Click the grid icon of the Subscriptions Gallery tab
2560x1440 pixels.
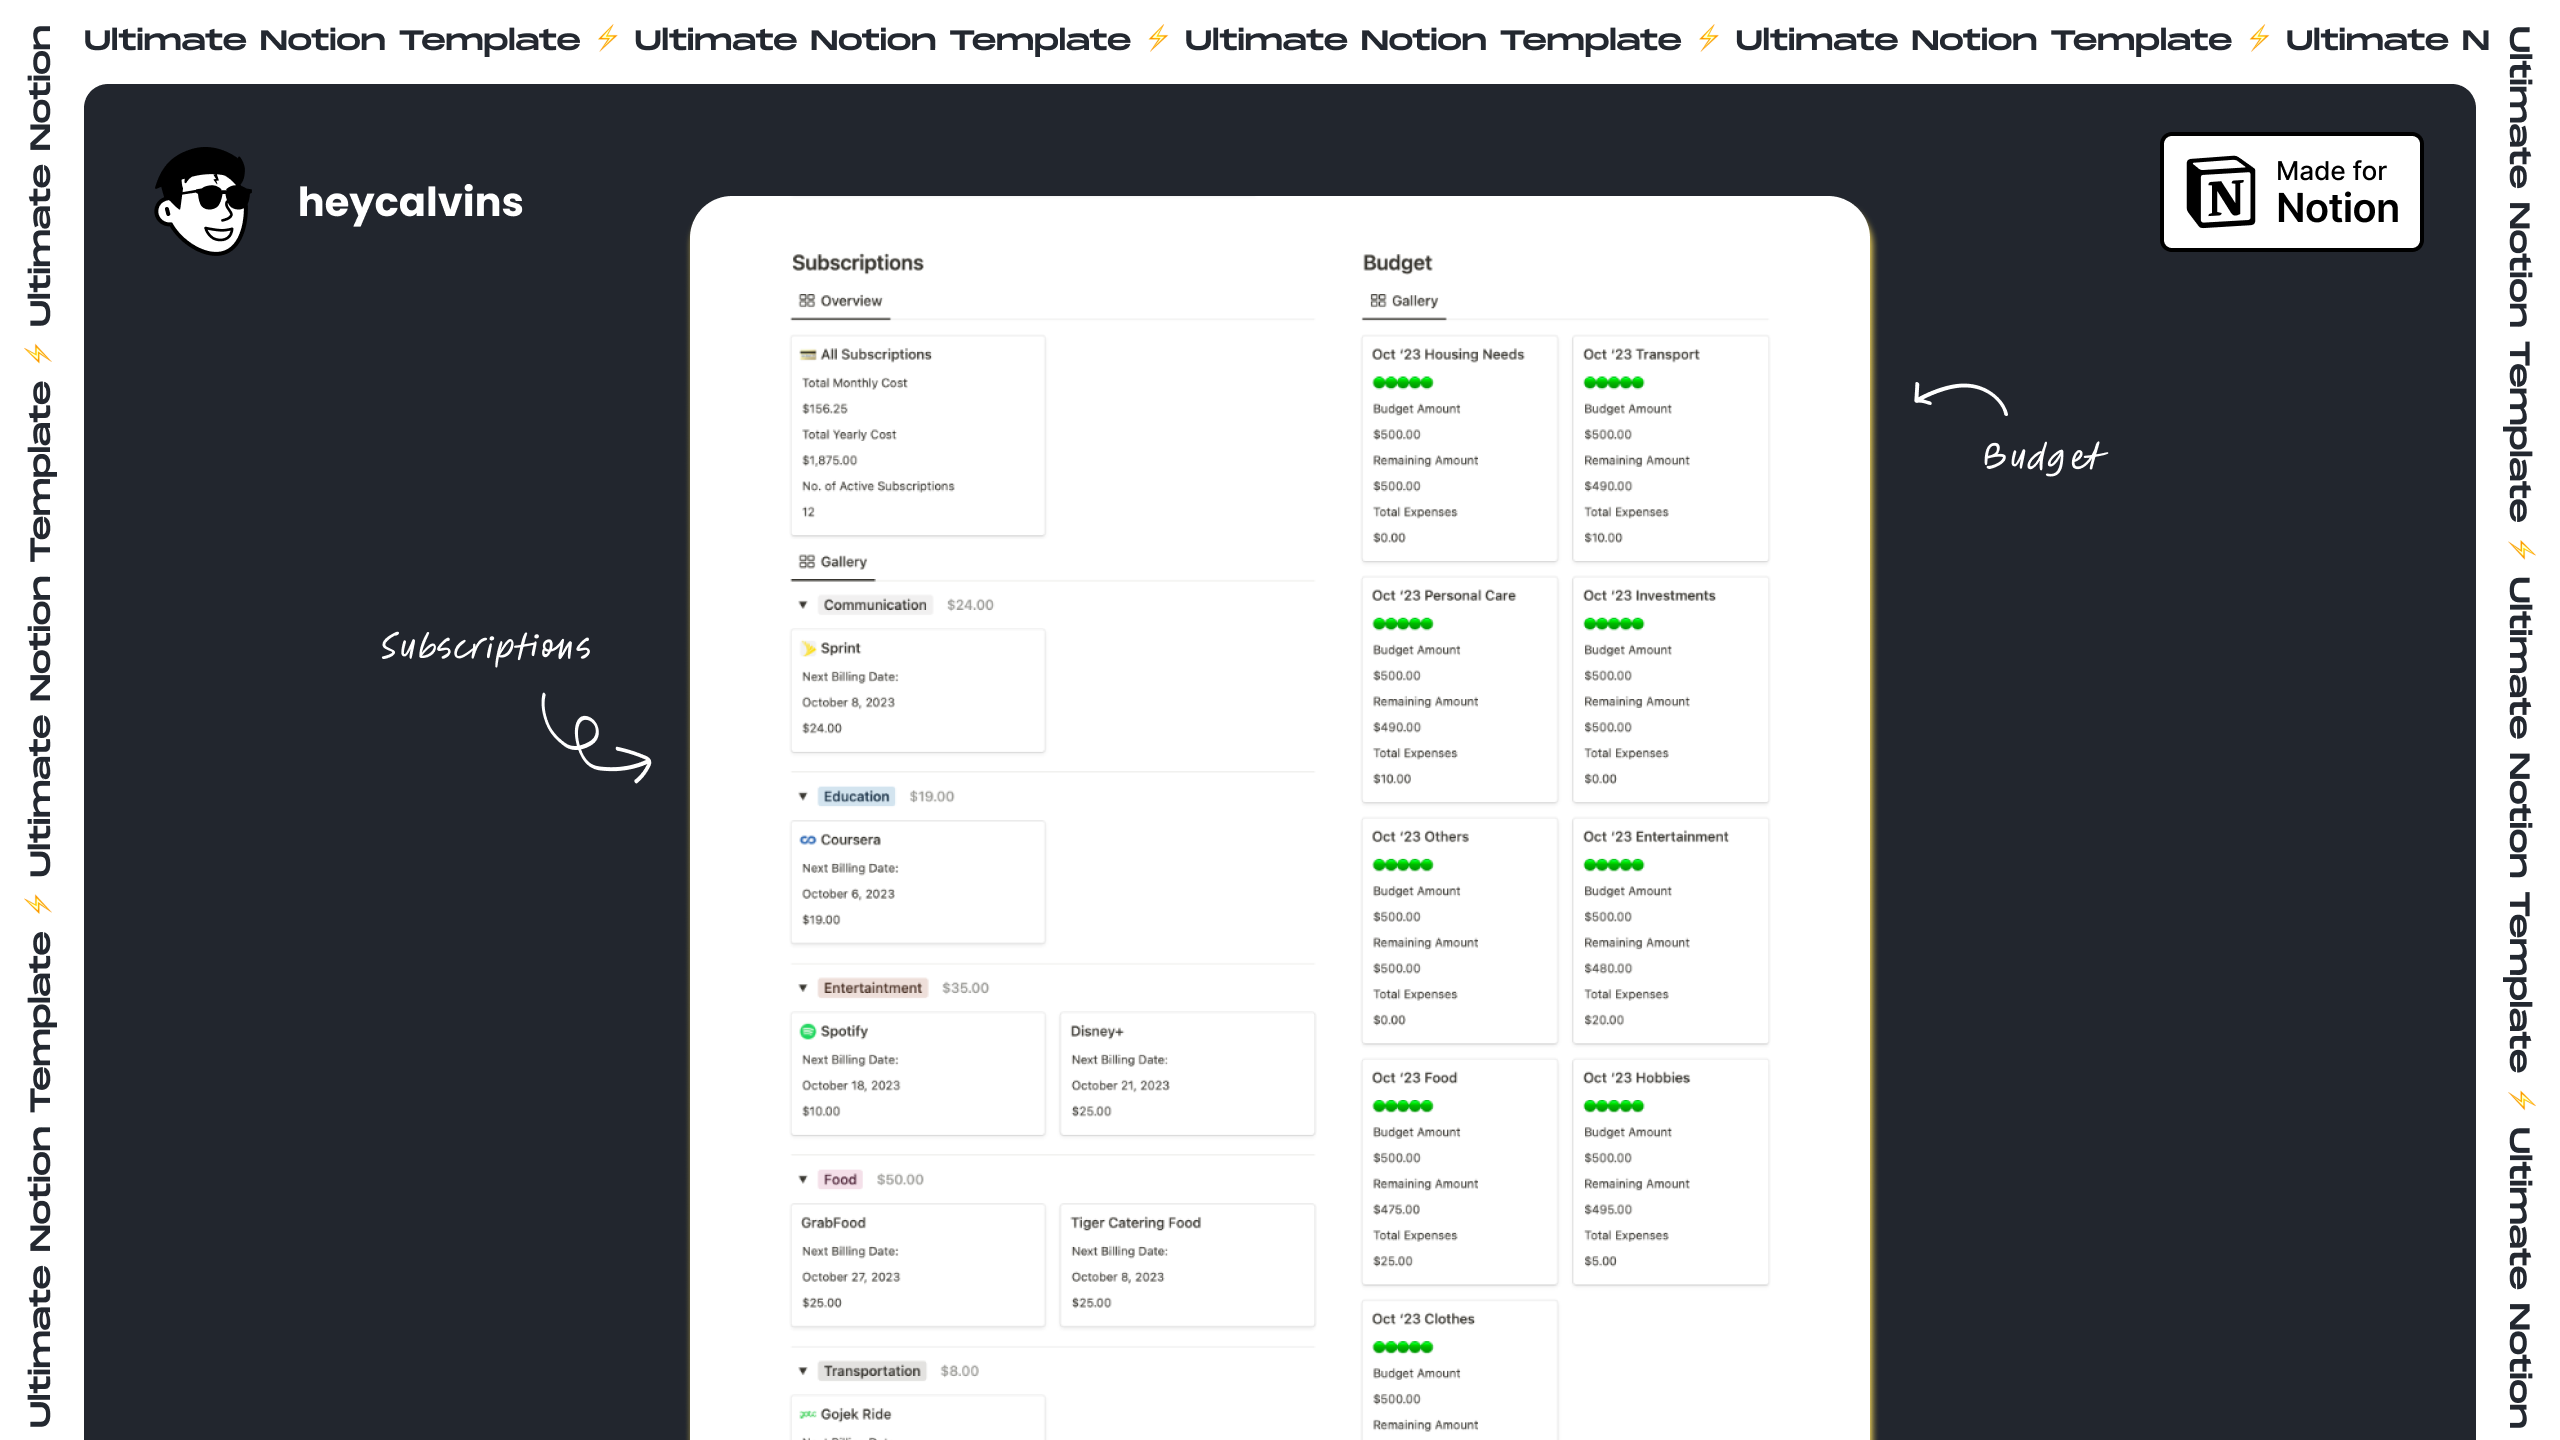coord(807,561)
